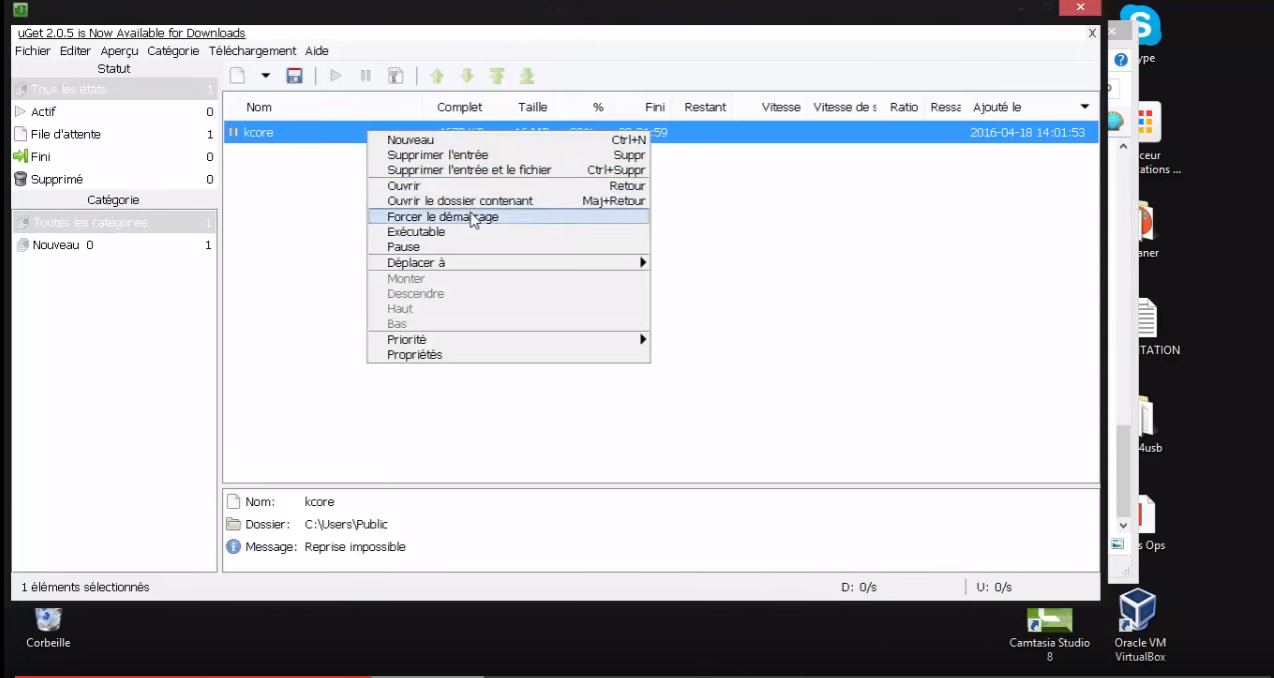This screenshot has height=678, width=1274.
Task: Click the U: 0/s upload speed
Action: [x=994, y=587]
